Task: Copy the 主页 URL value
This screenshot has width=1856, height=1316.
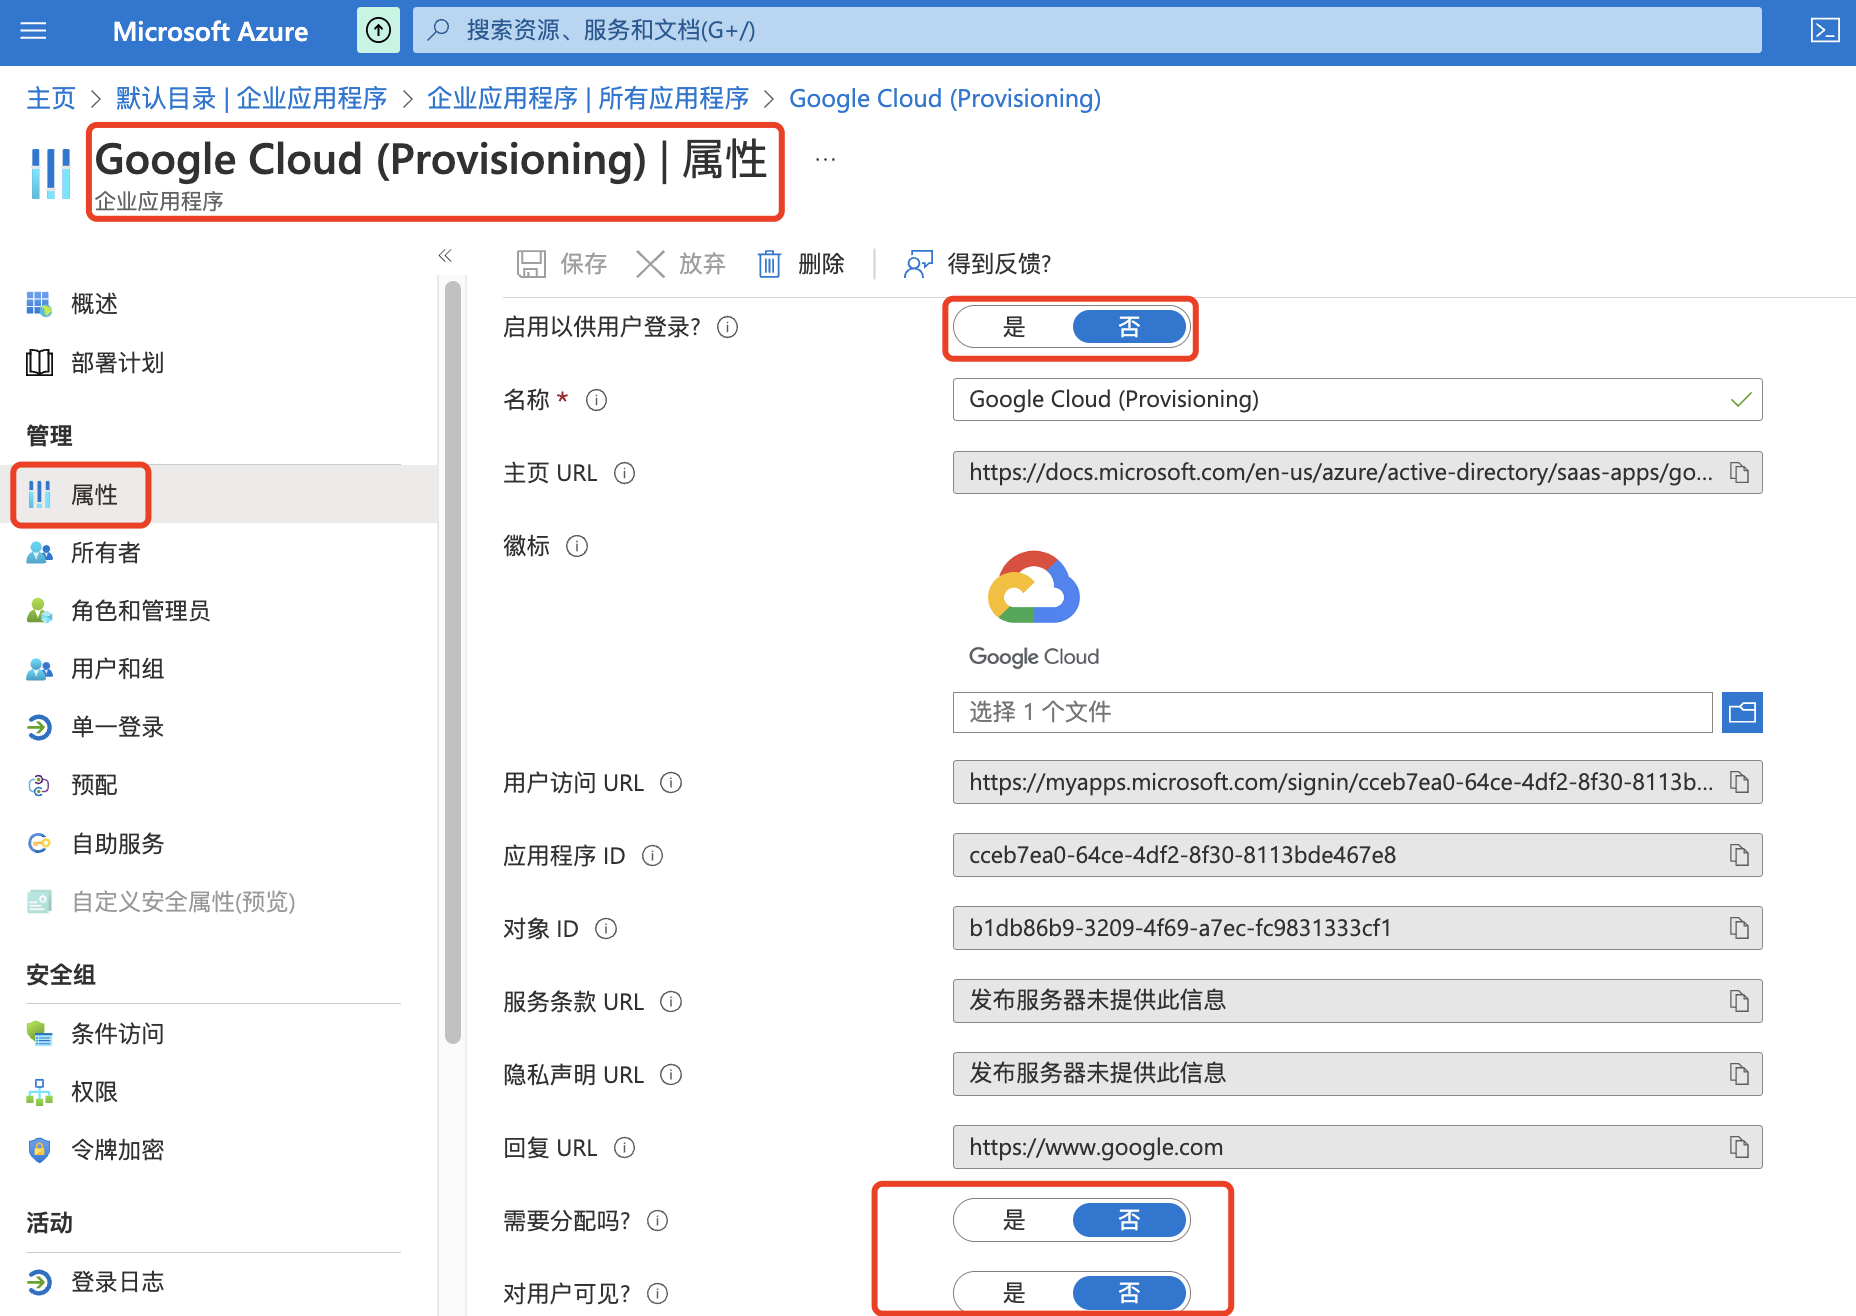Action: (1740, 473)
